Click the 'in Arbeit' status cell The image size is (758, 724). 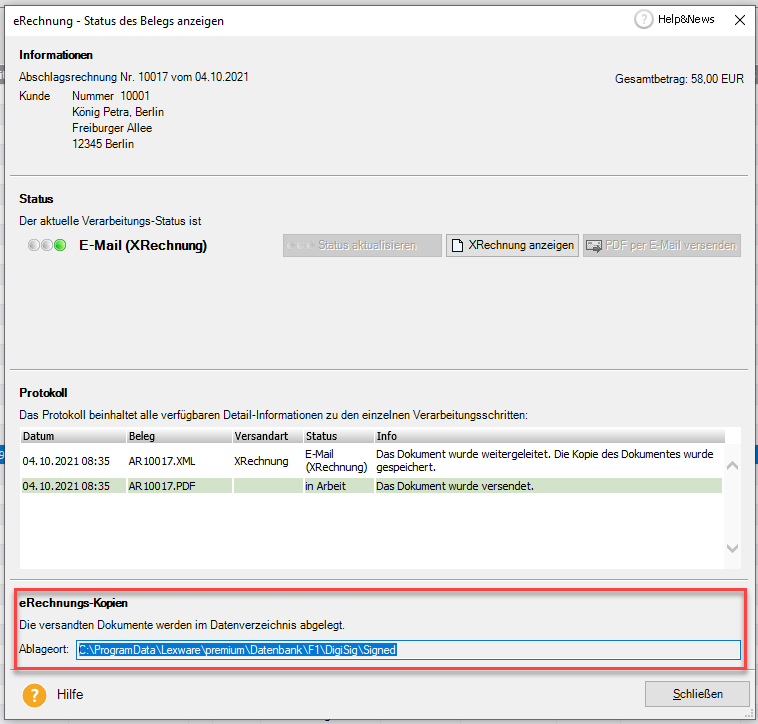click(336, 486)
